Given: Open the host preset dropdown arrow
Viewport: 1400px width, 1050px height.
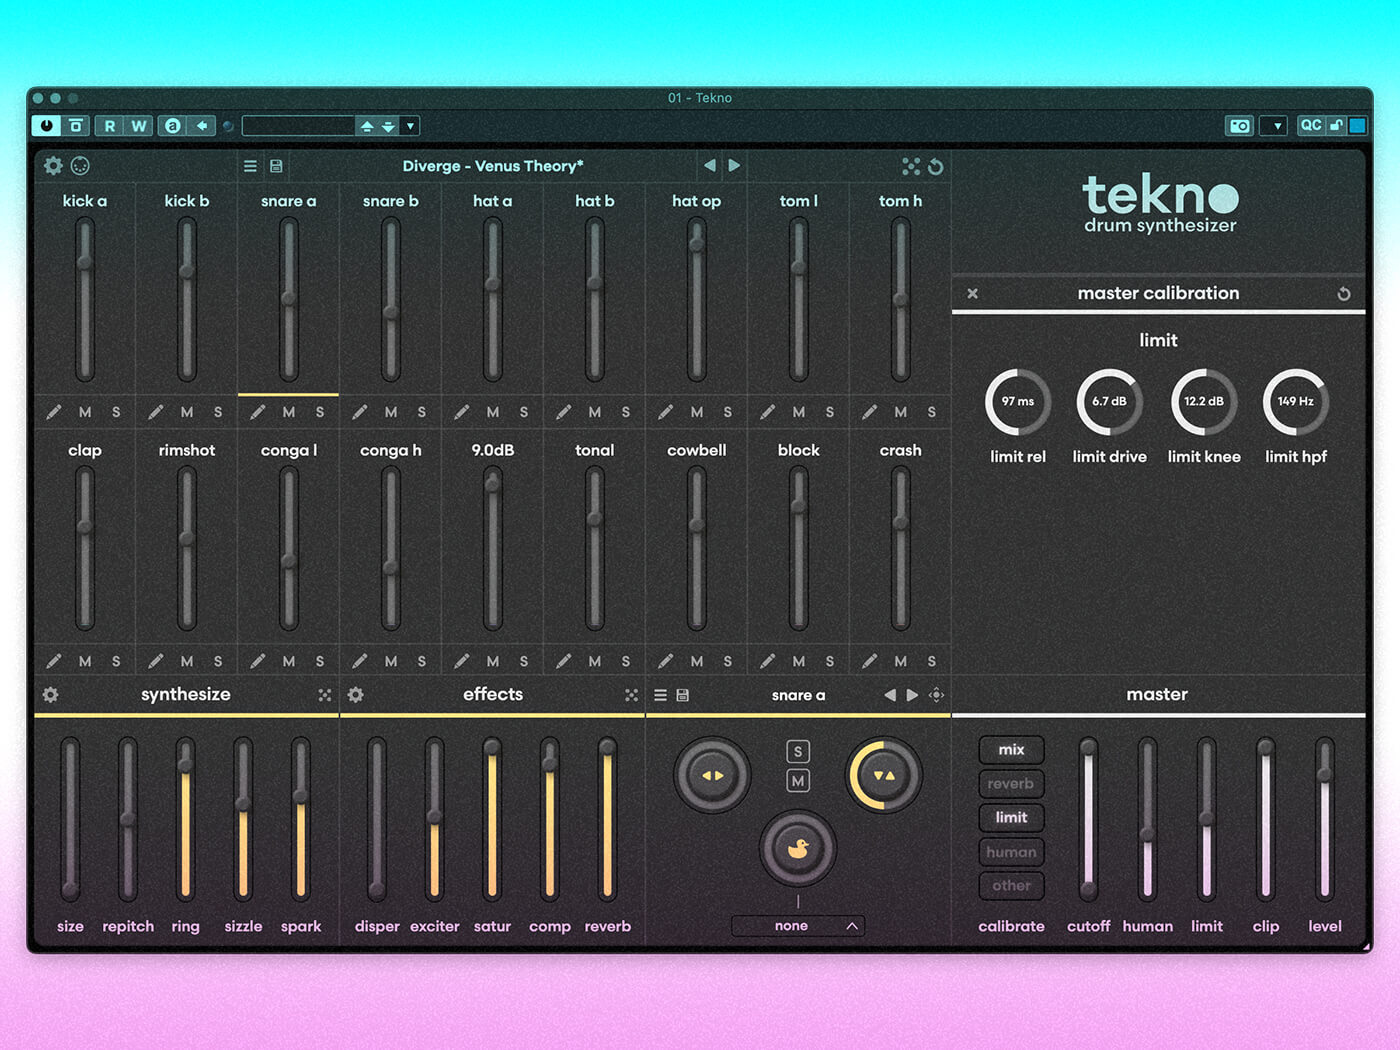Looking at the screenshot, I should click(x=410, y=126).
